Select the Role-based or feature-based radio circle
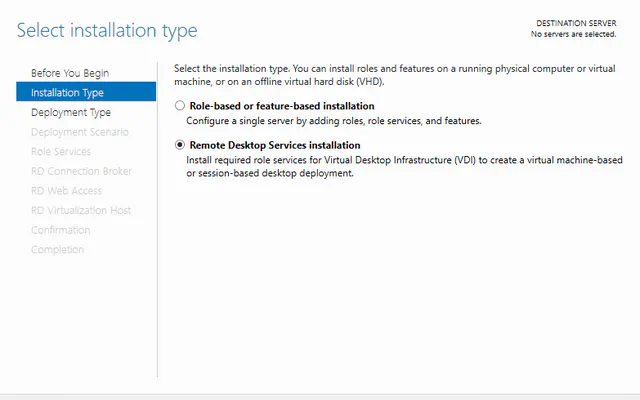The height and width of the screenshot is (400, 640). (180, 106)
